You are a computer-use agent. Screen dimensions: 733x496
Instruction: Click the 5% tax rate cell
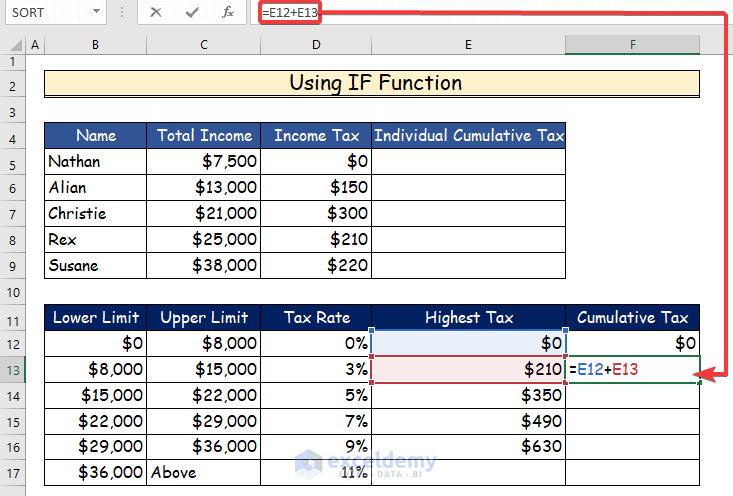(x=316, y=395)
